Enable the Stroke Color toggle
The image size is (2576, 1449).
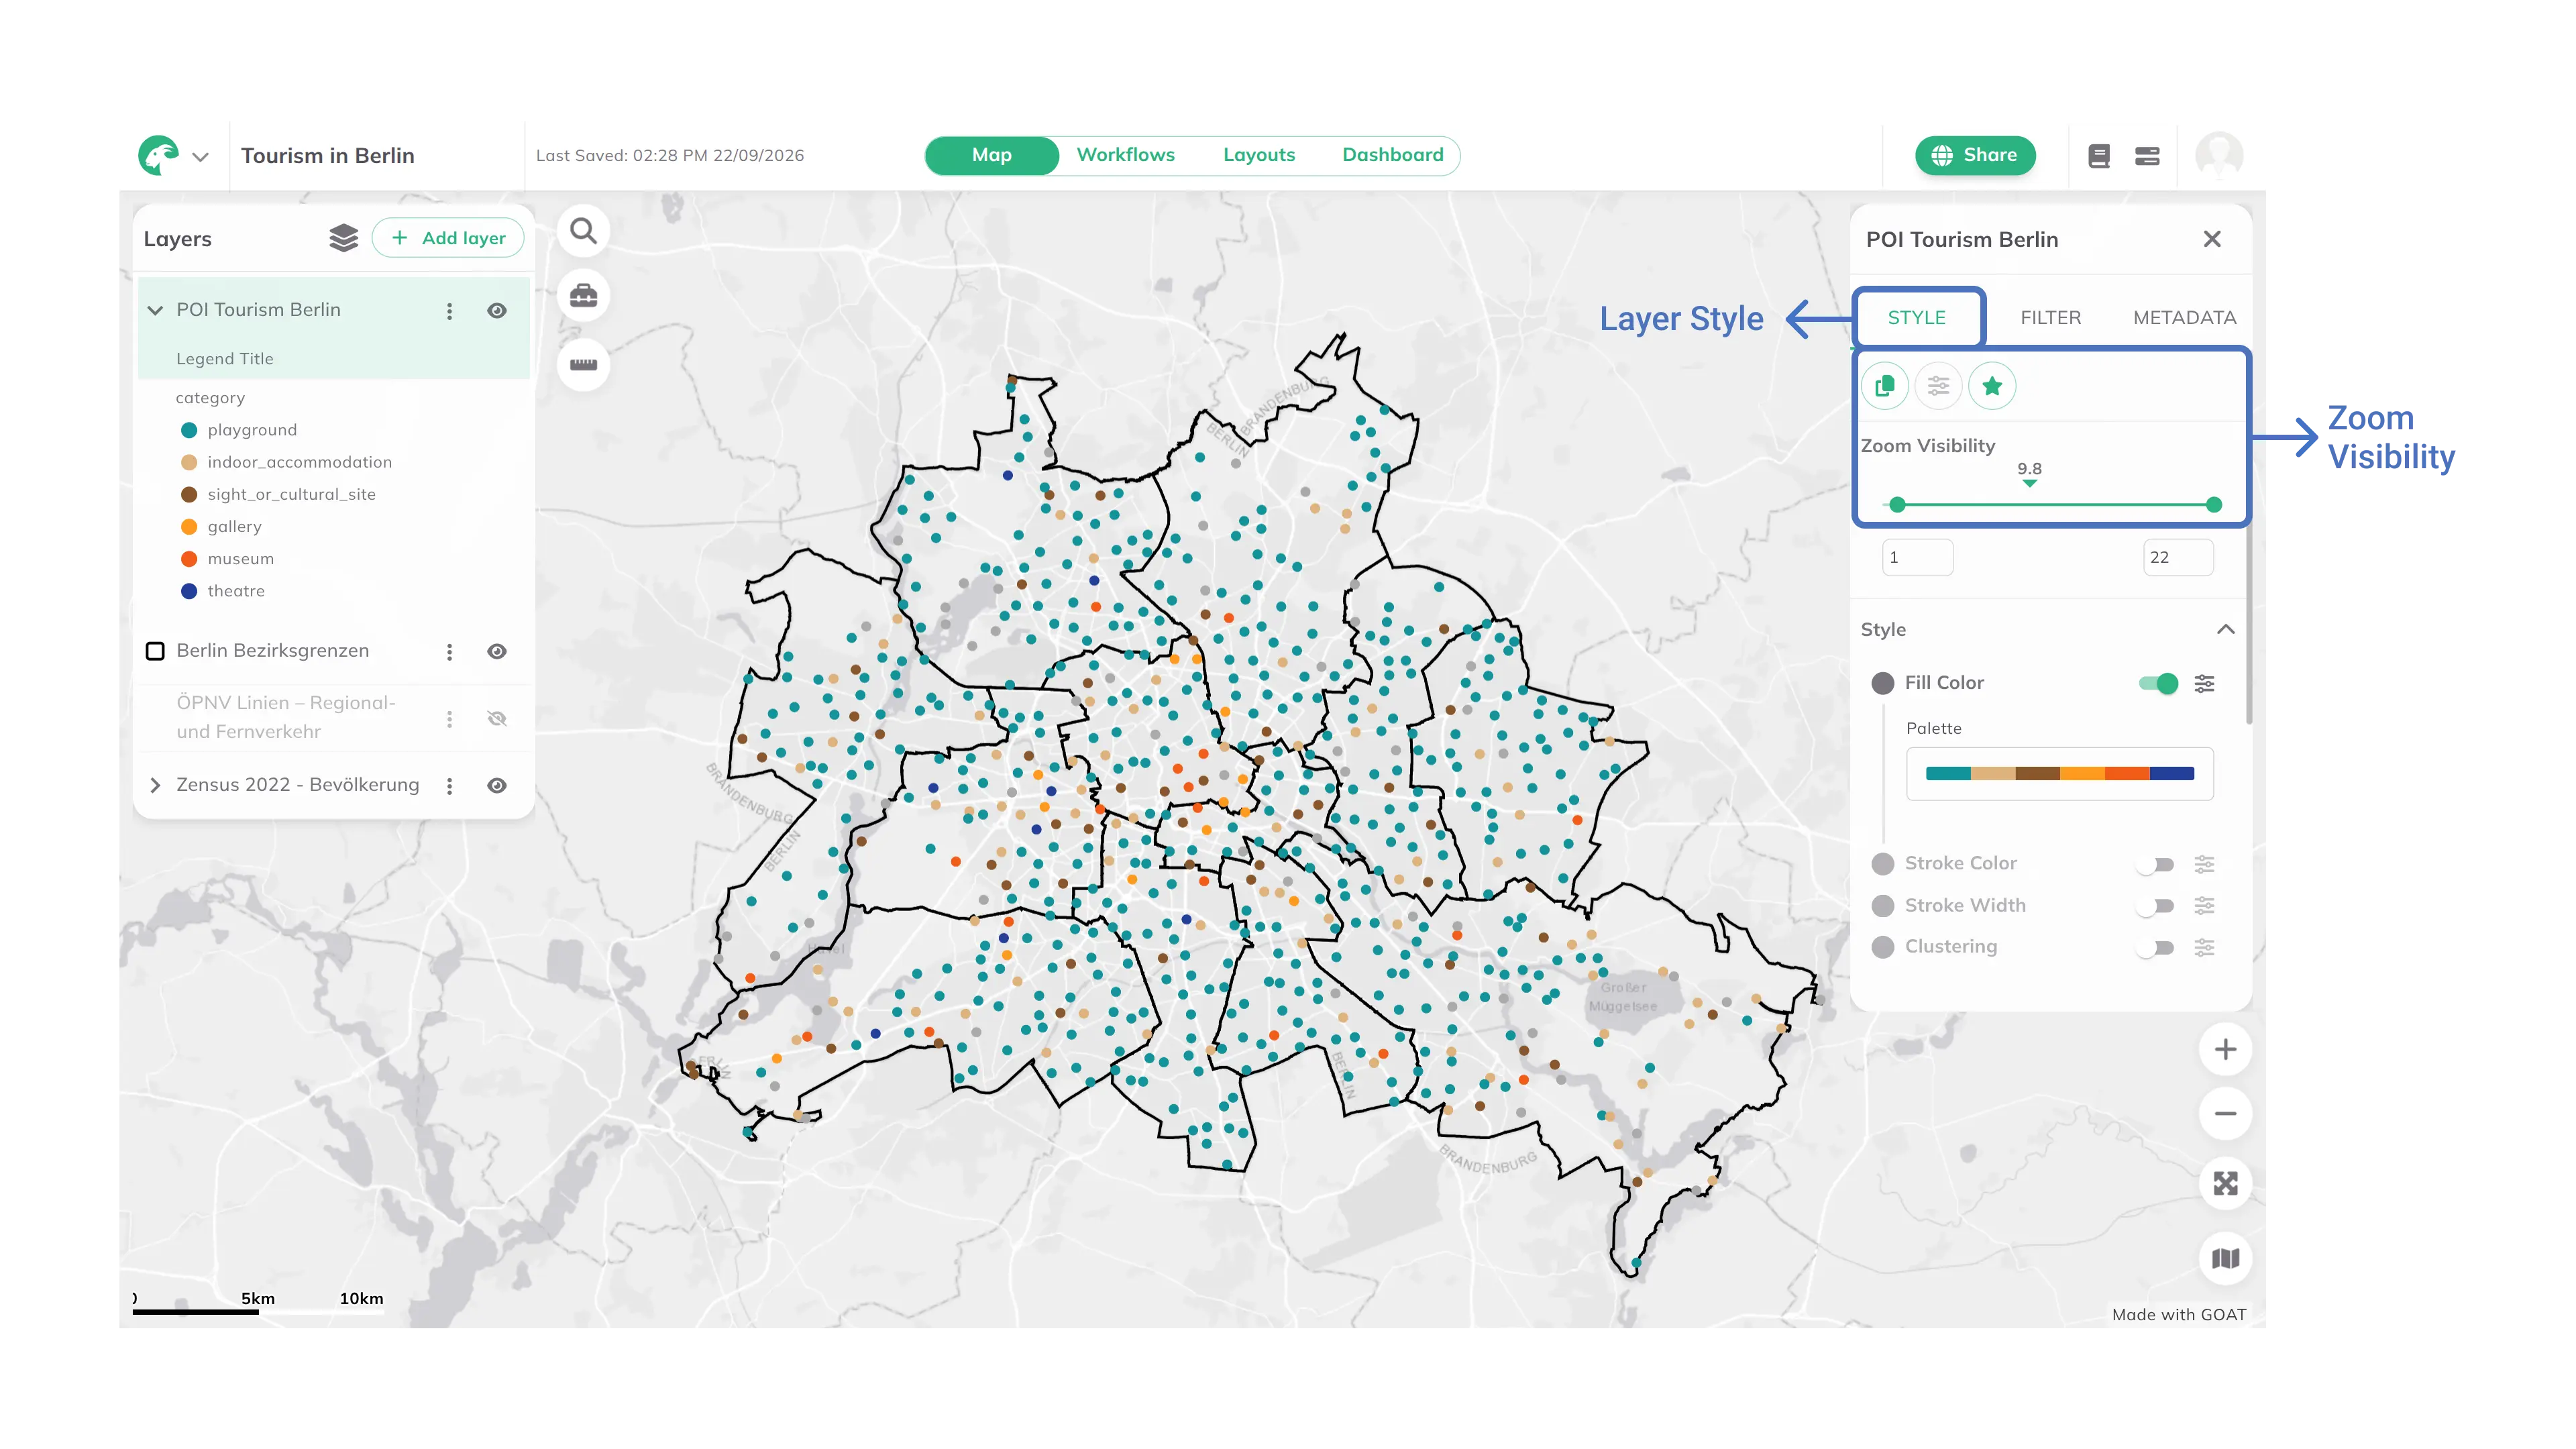pos(2156,864)
